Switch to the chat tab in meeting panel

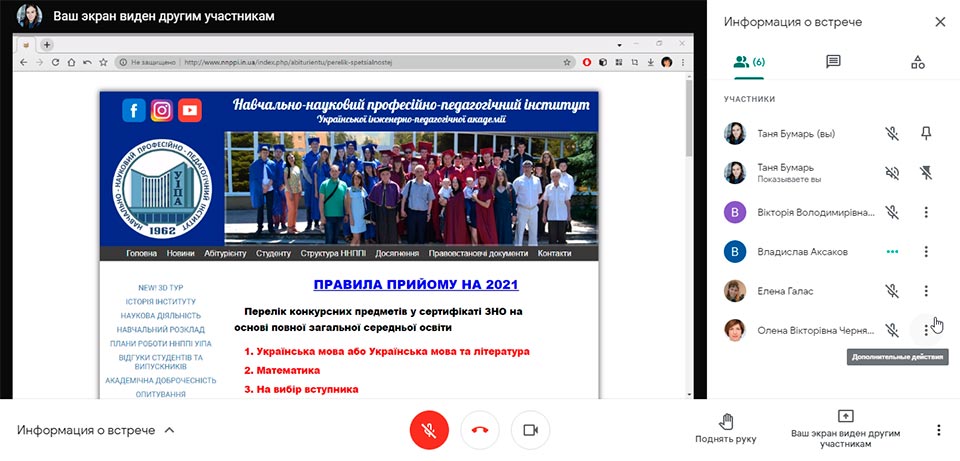click(833, 62)
